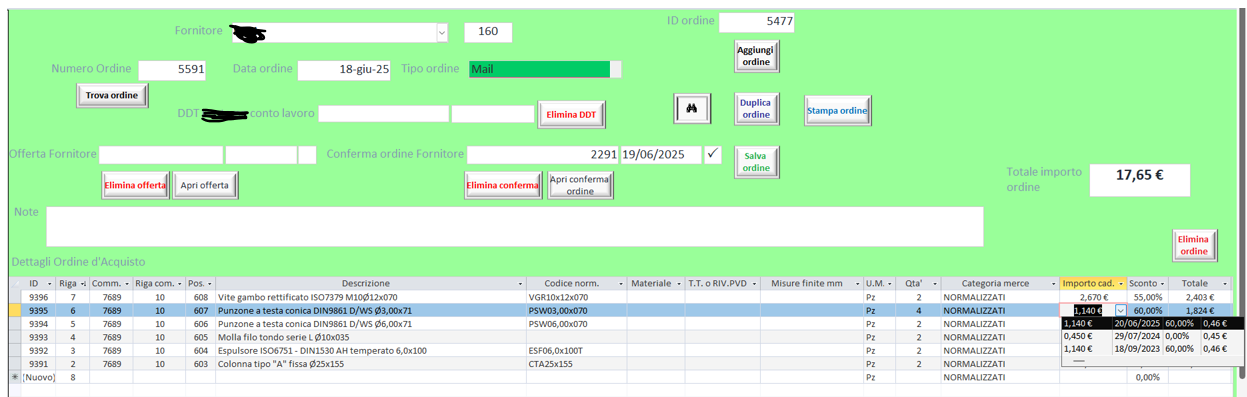Expand the Tipo ordine Mail dropdown
1247x397 pixels.
pyautogui.click(x=615, y=69)
